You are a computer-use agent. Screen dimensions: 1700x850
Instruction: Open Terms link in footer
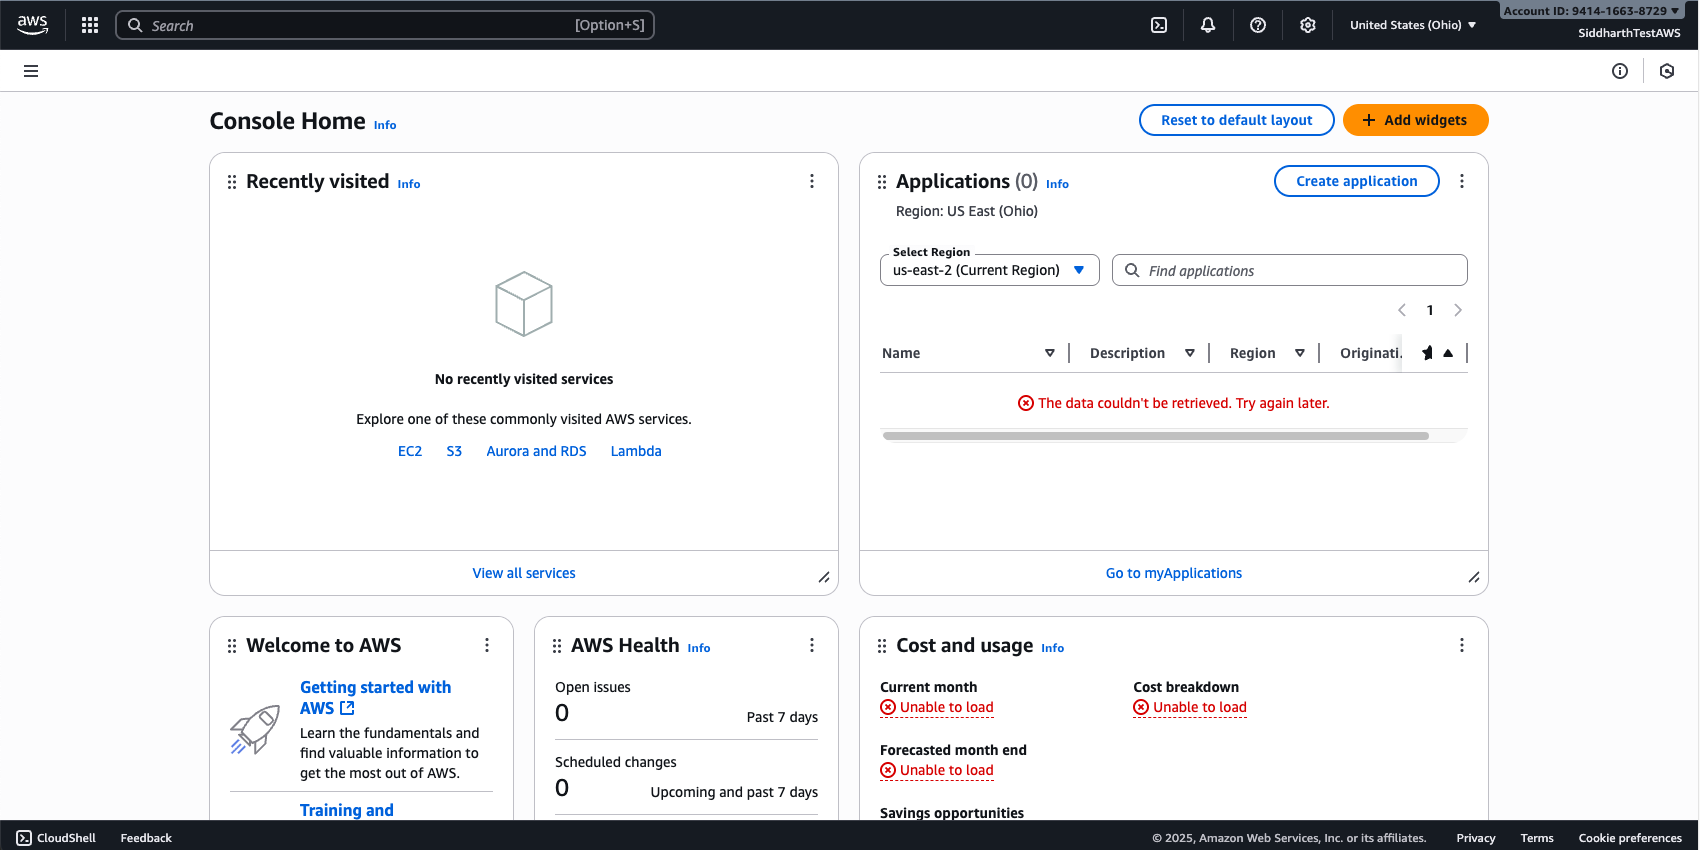point(1537,838)
